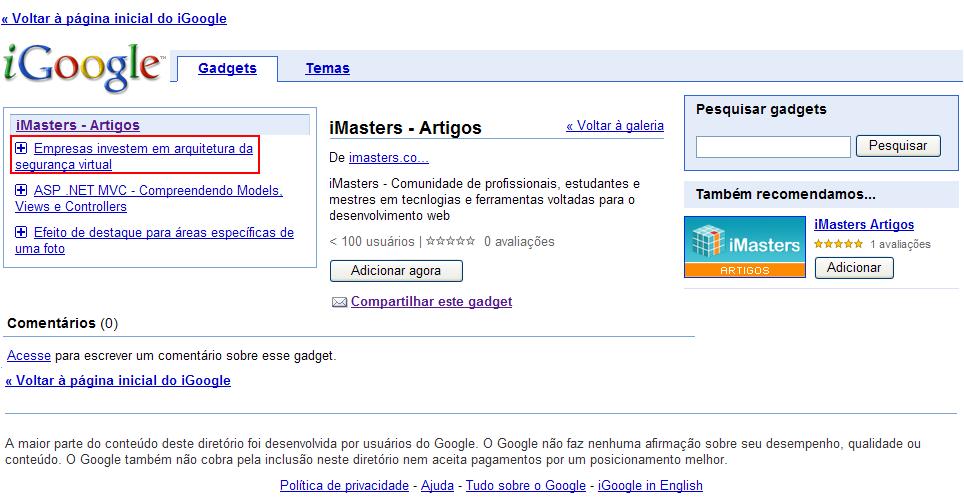Open the 'Política de privacidade' footer link
The width and height of the screenshot is (964, 498).
[x=344, y=485]
